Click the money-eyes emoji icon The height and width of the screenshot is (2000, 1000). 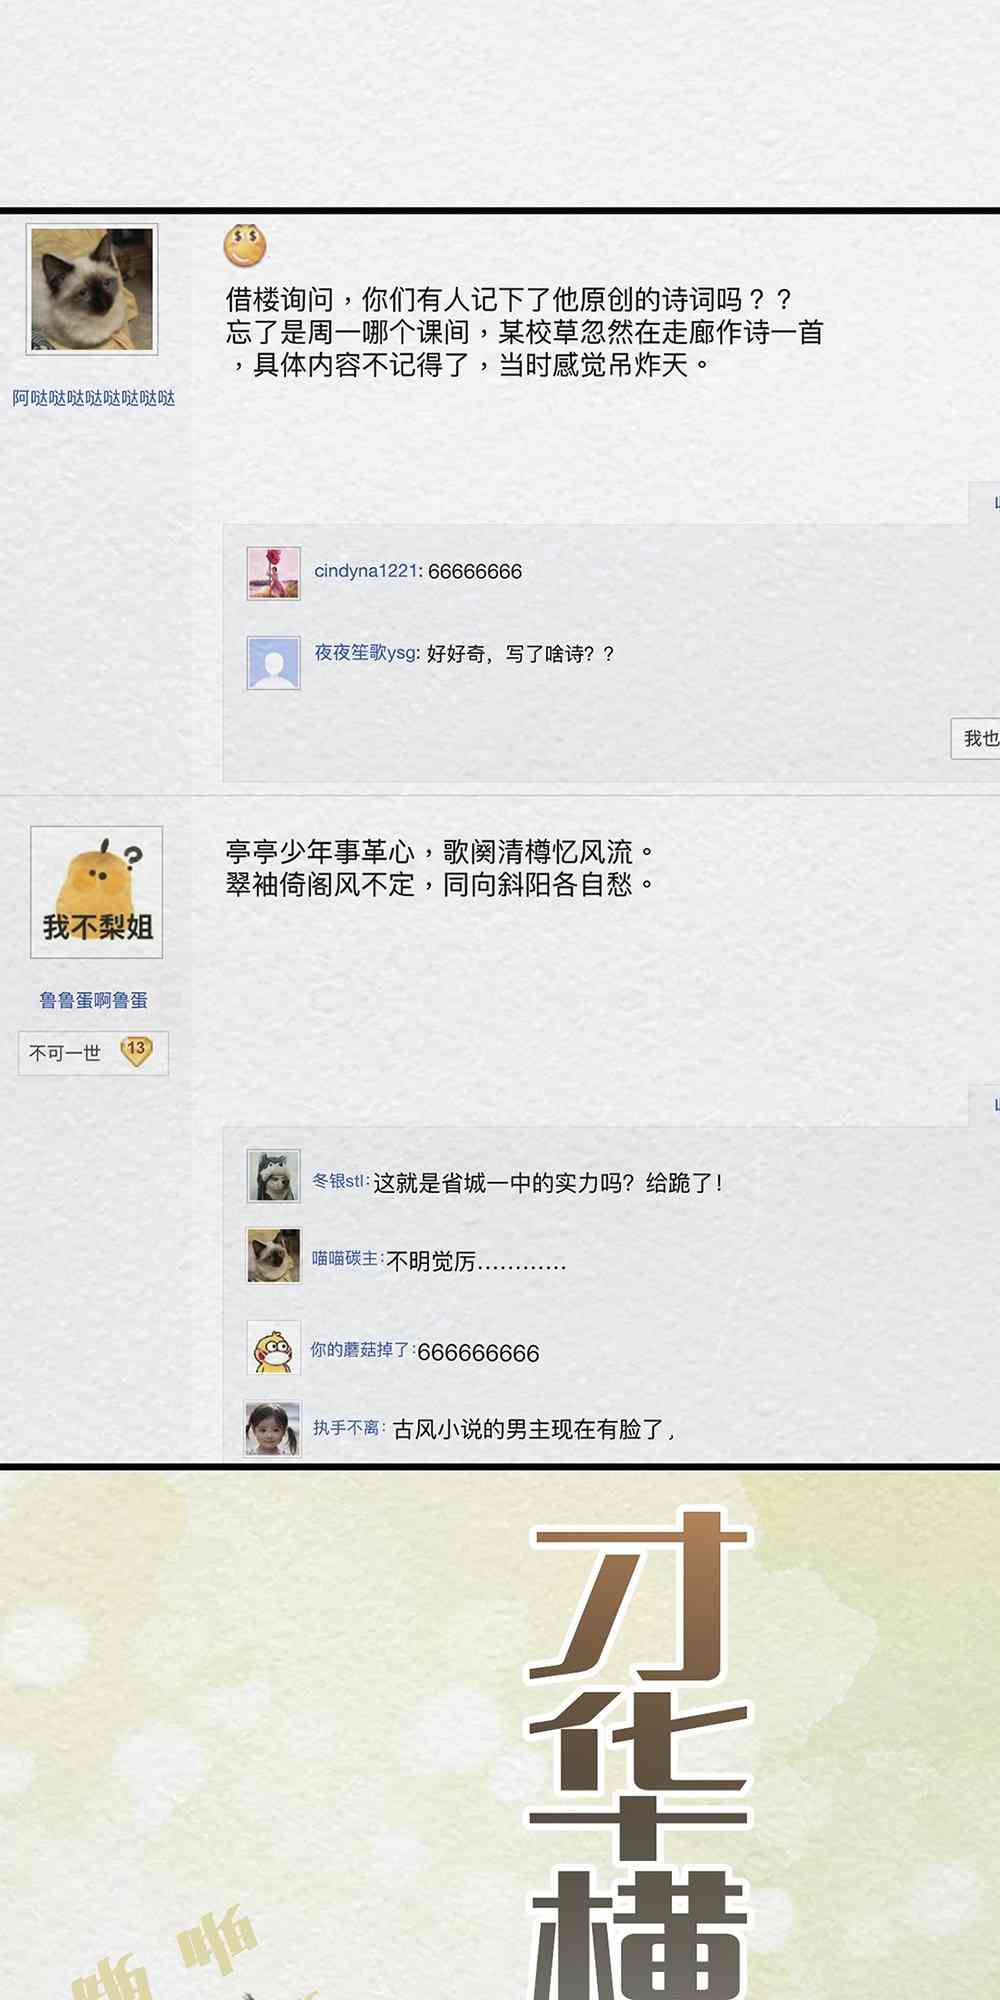click(x=245, y=245)
